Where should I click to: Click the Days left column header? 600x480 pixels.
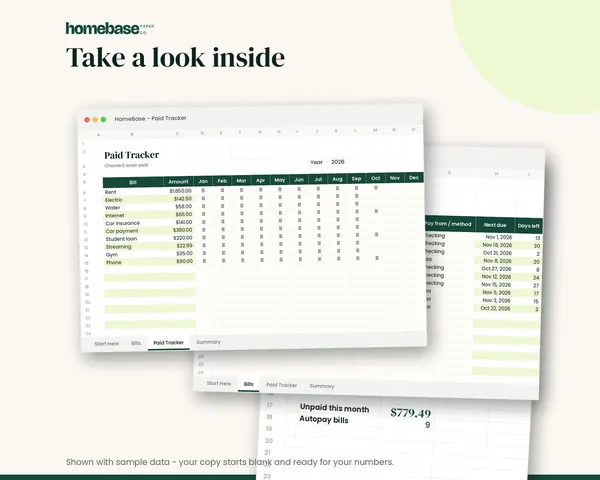(528, 226)
